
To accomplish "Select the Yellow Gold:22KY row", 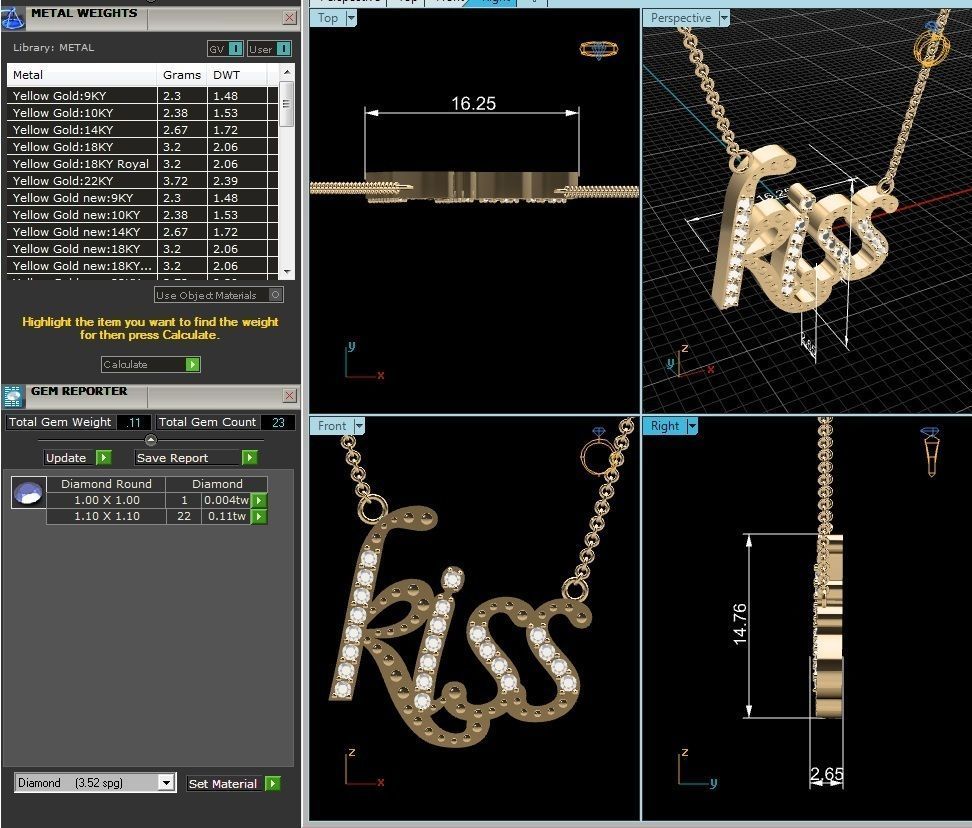I will pyautogui.click(x=143, y=181).
